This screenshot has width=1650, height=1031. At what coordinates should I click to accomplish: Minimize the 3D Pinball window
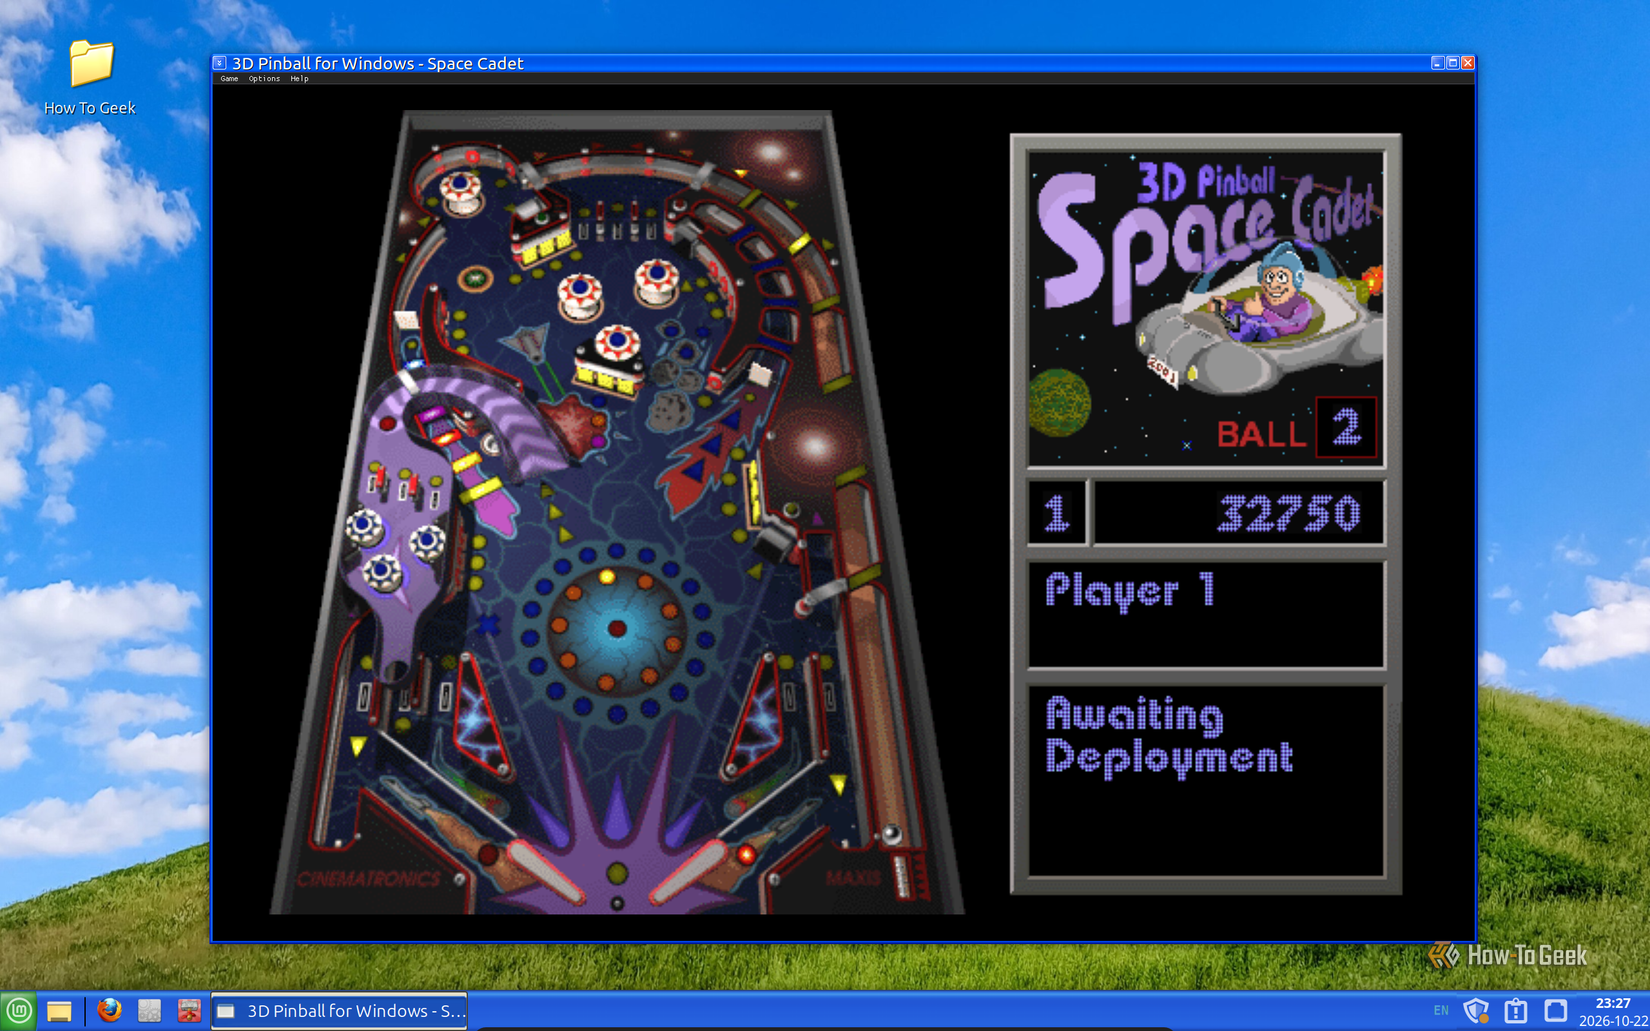pos(1437,63)
